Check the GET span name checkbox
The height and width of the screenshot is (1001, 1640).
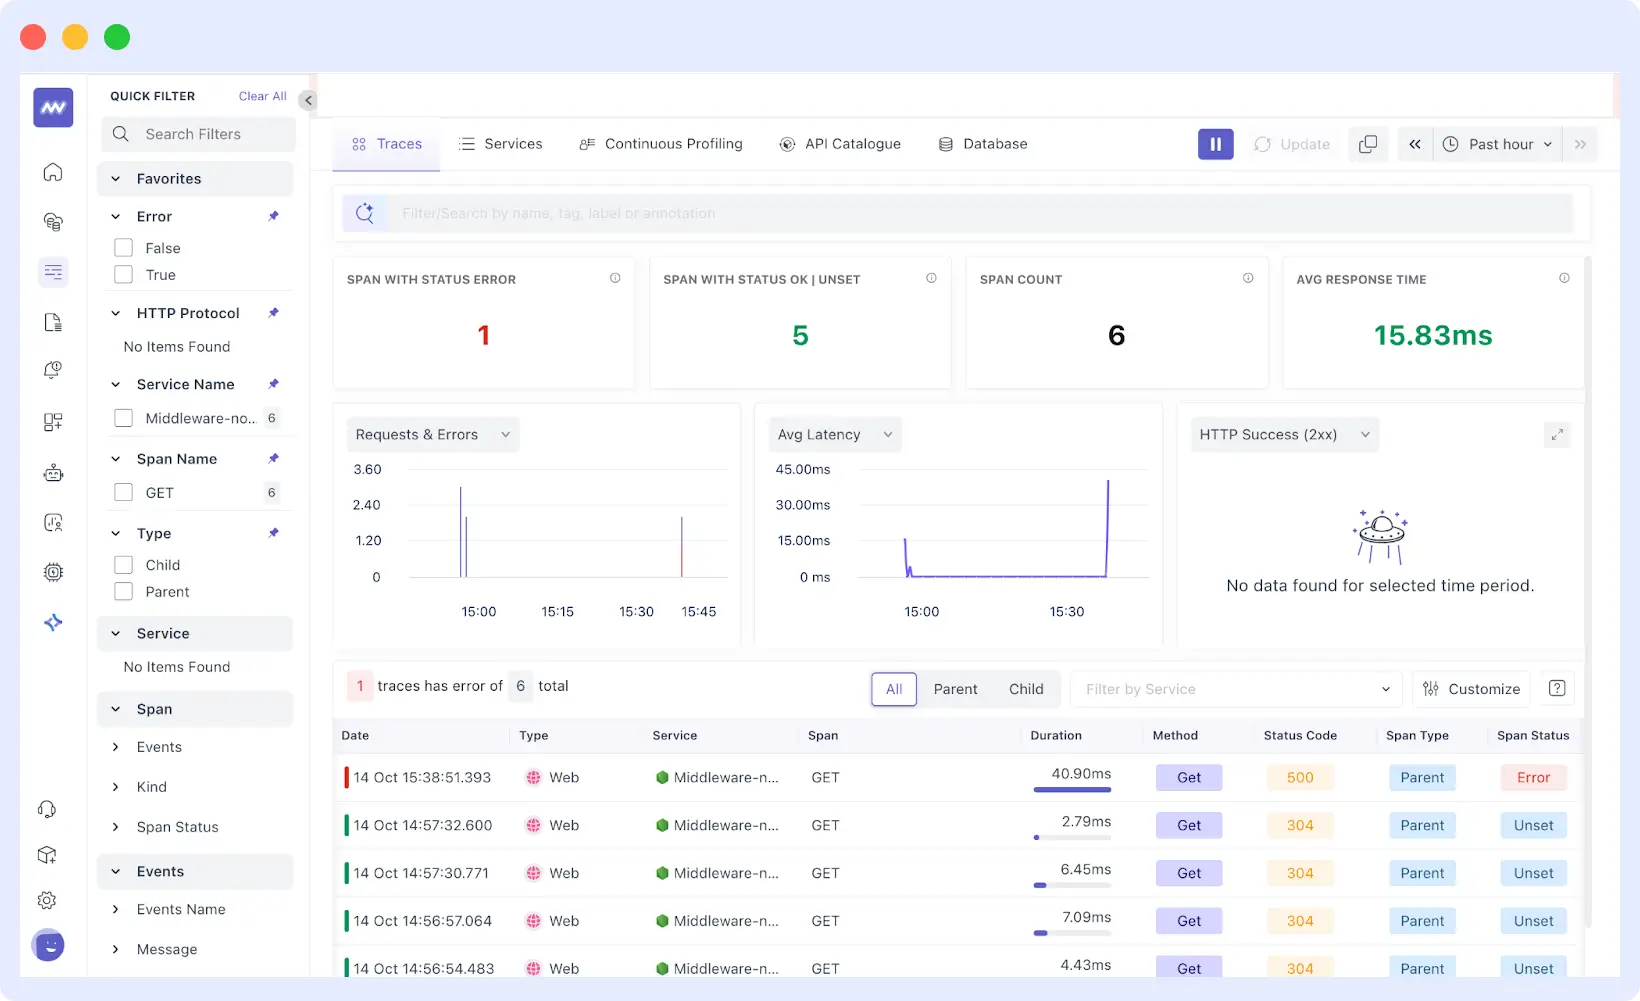point(124,492)
